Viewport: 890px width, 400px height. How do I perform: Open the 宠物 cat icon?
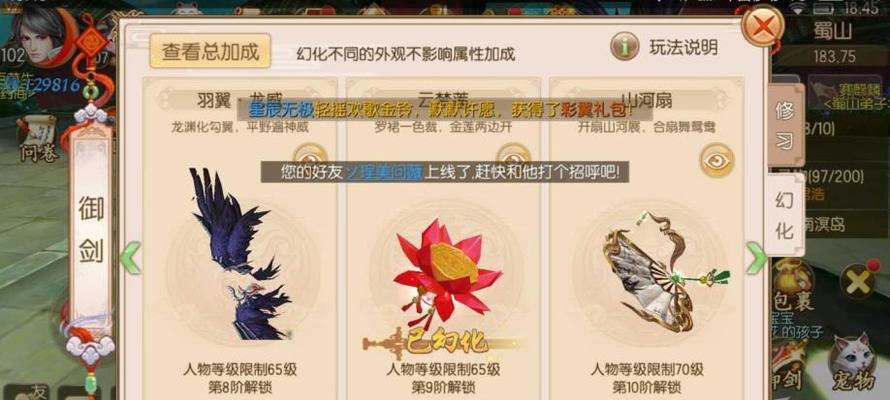853,363
